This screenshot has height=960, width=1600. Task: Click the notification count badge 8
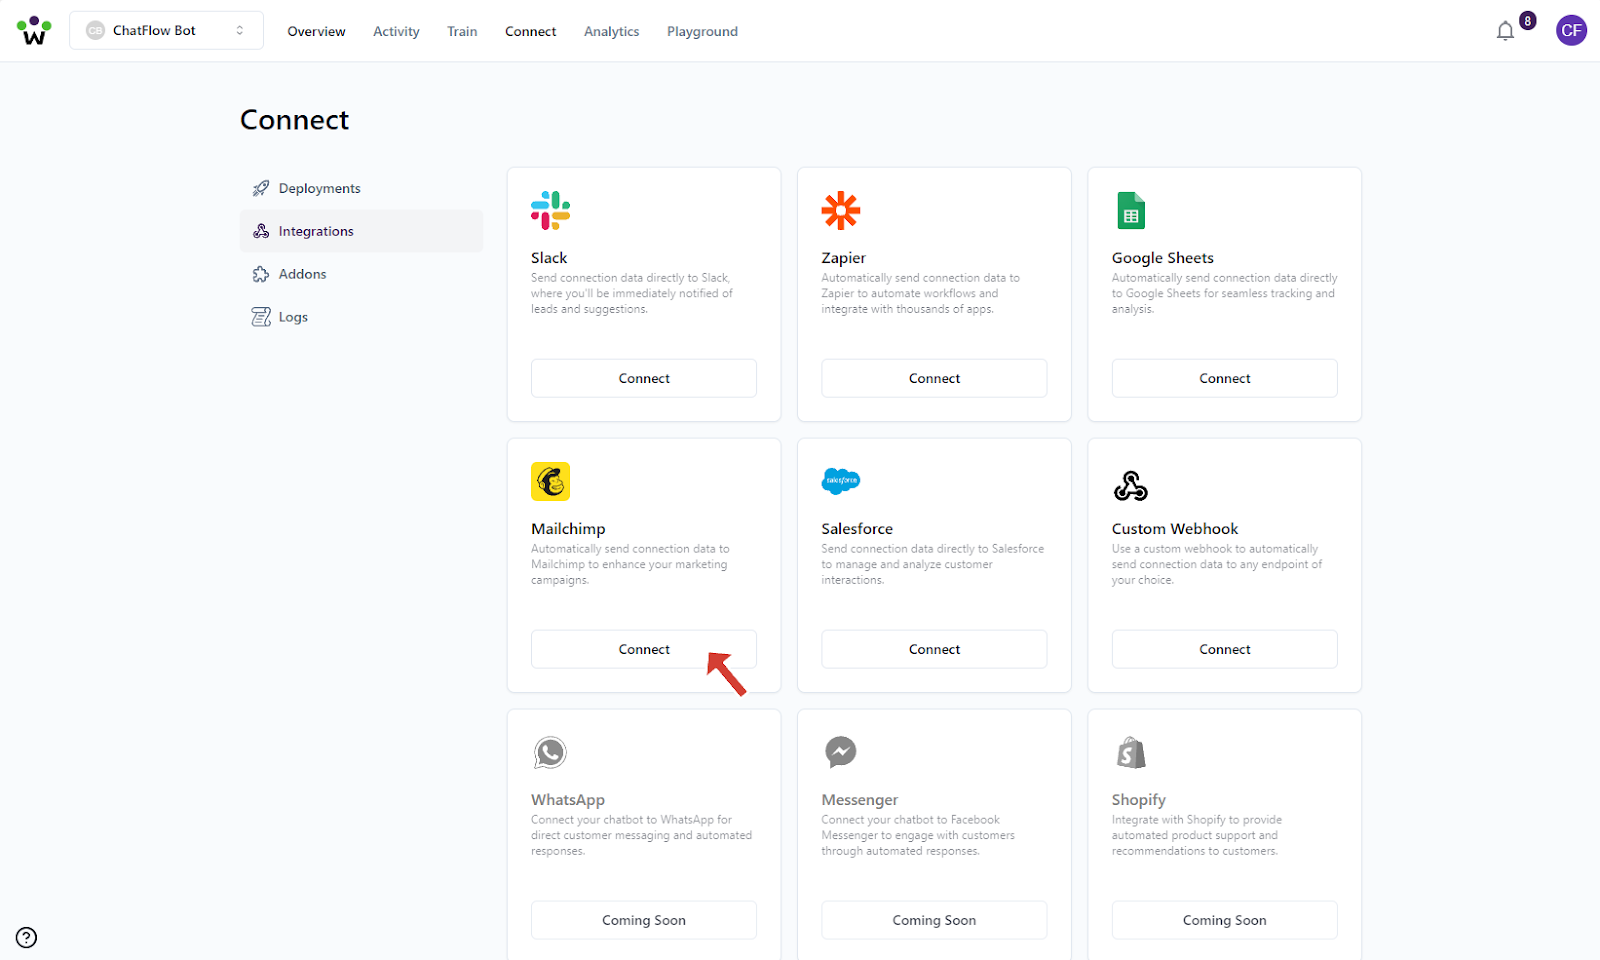(1527, 21)
